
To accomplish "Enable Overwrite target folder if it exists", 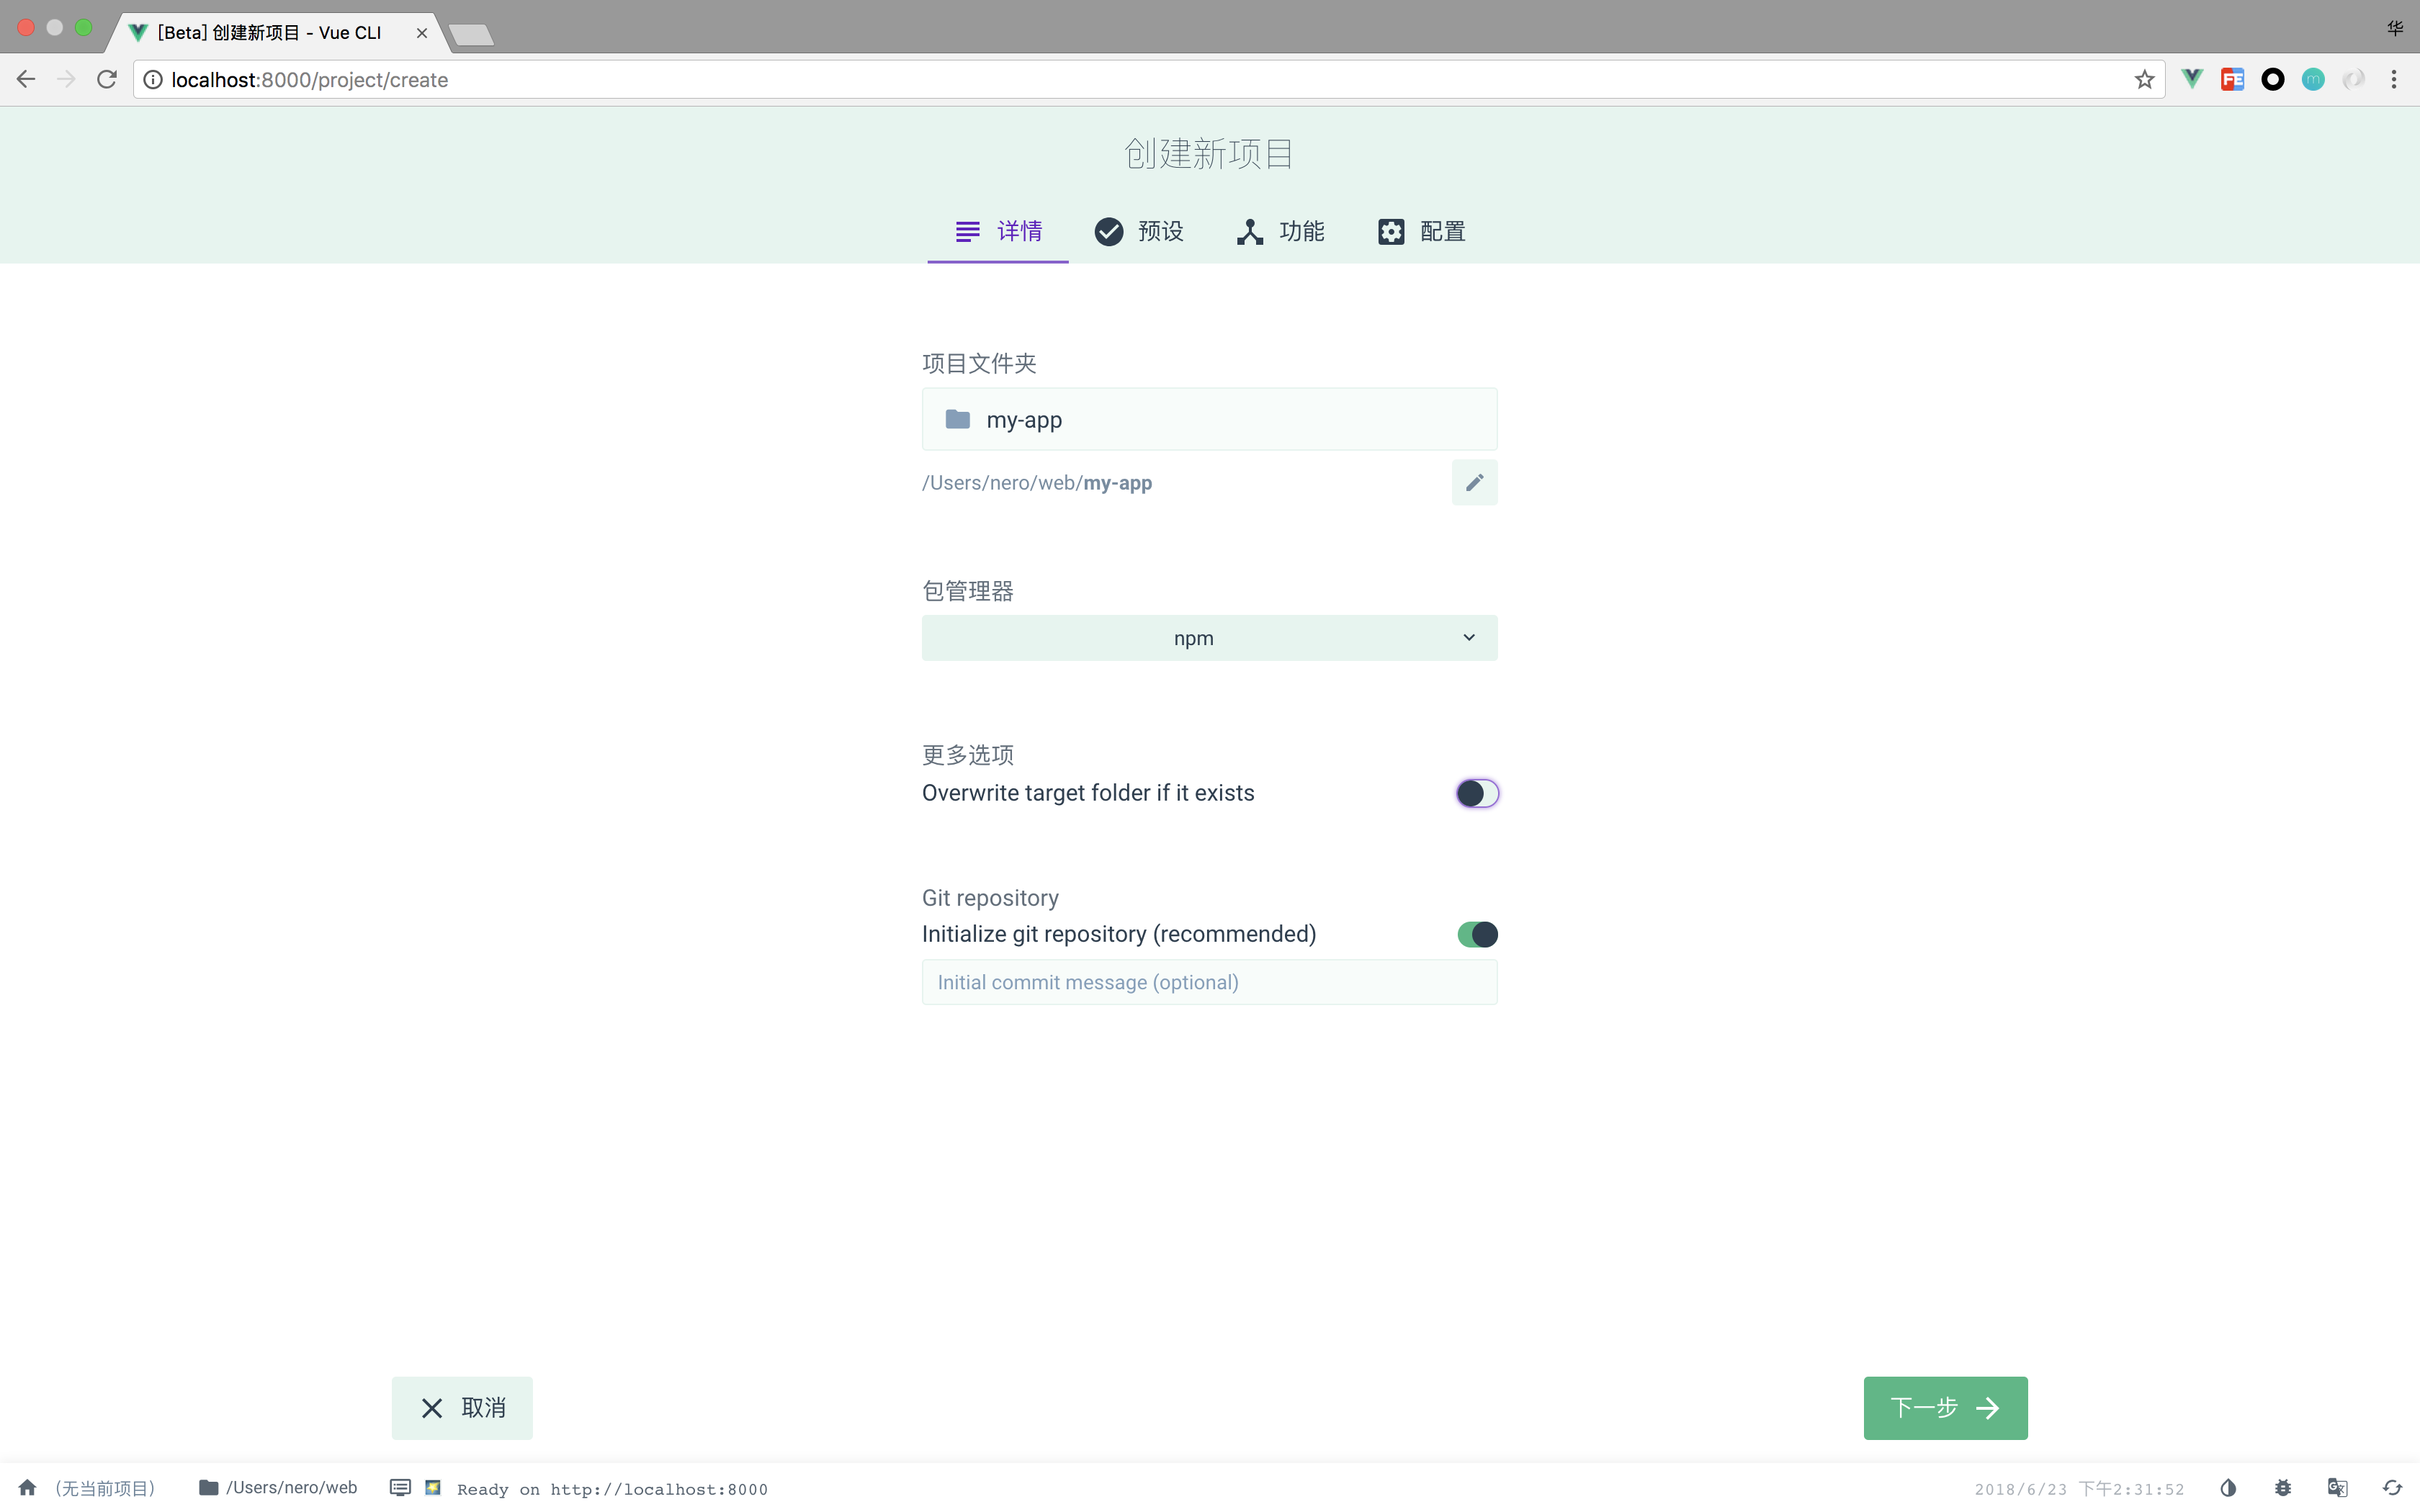I will coord(1477,792).
